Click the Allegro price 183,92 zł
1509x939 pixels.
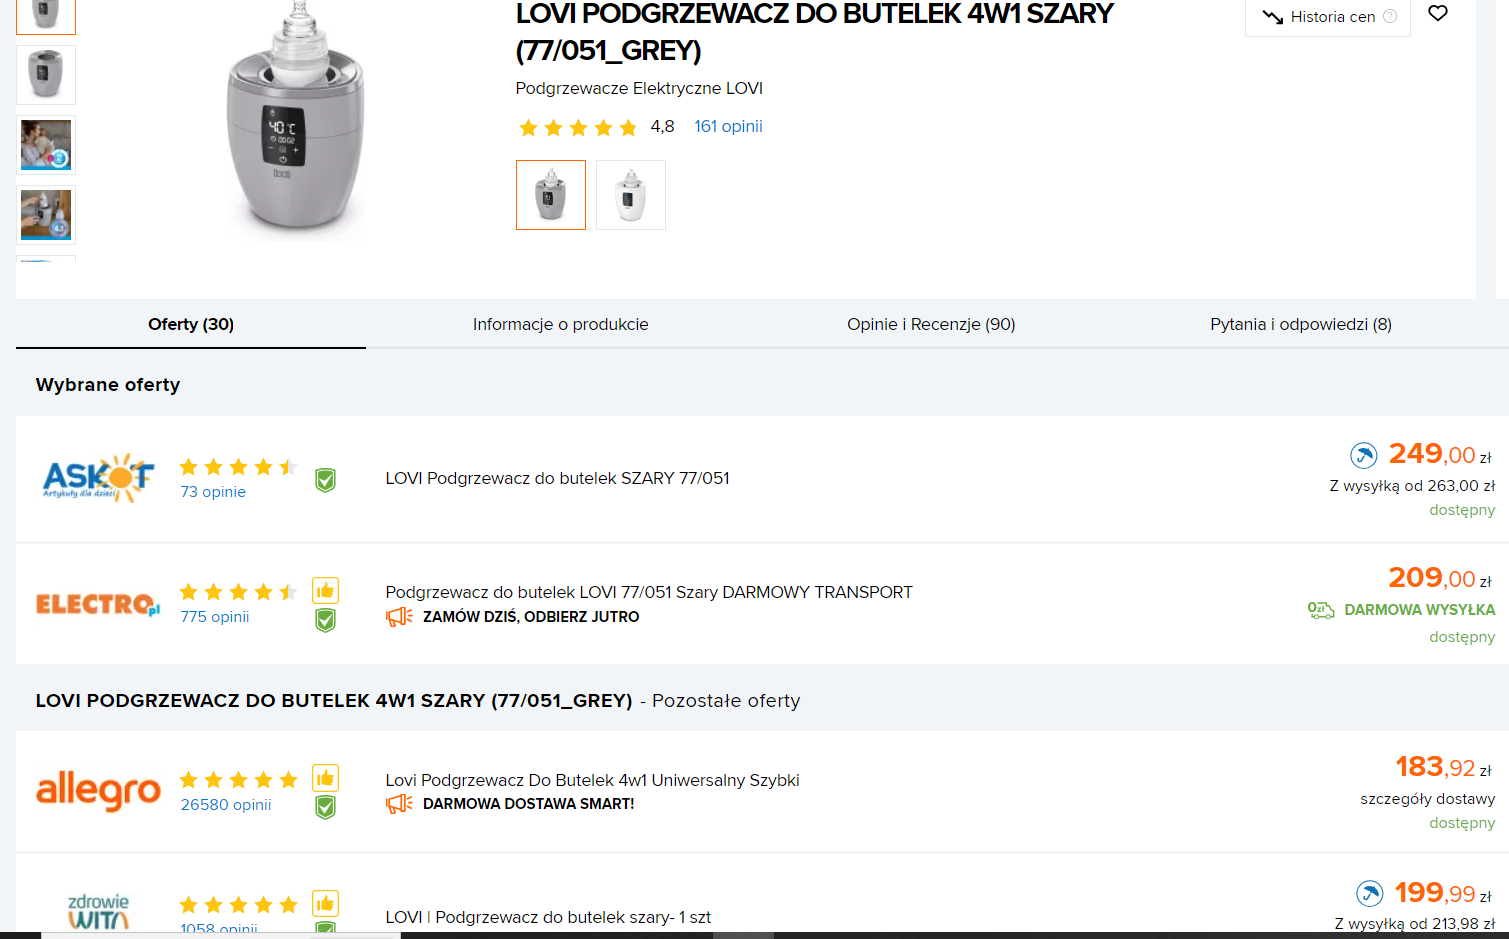[x=1444, y=767]
